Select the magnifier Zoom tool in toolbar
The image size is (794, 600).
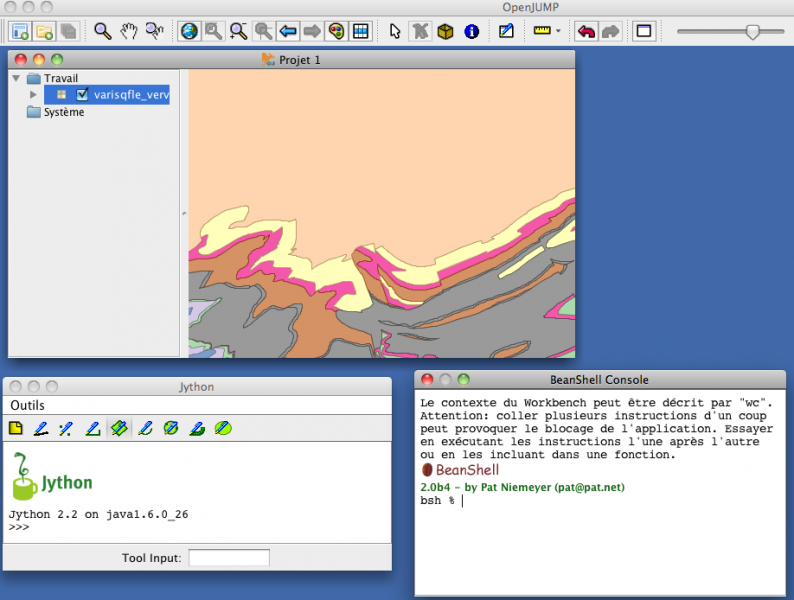coord(102,31)
